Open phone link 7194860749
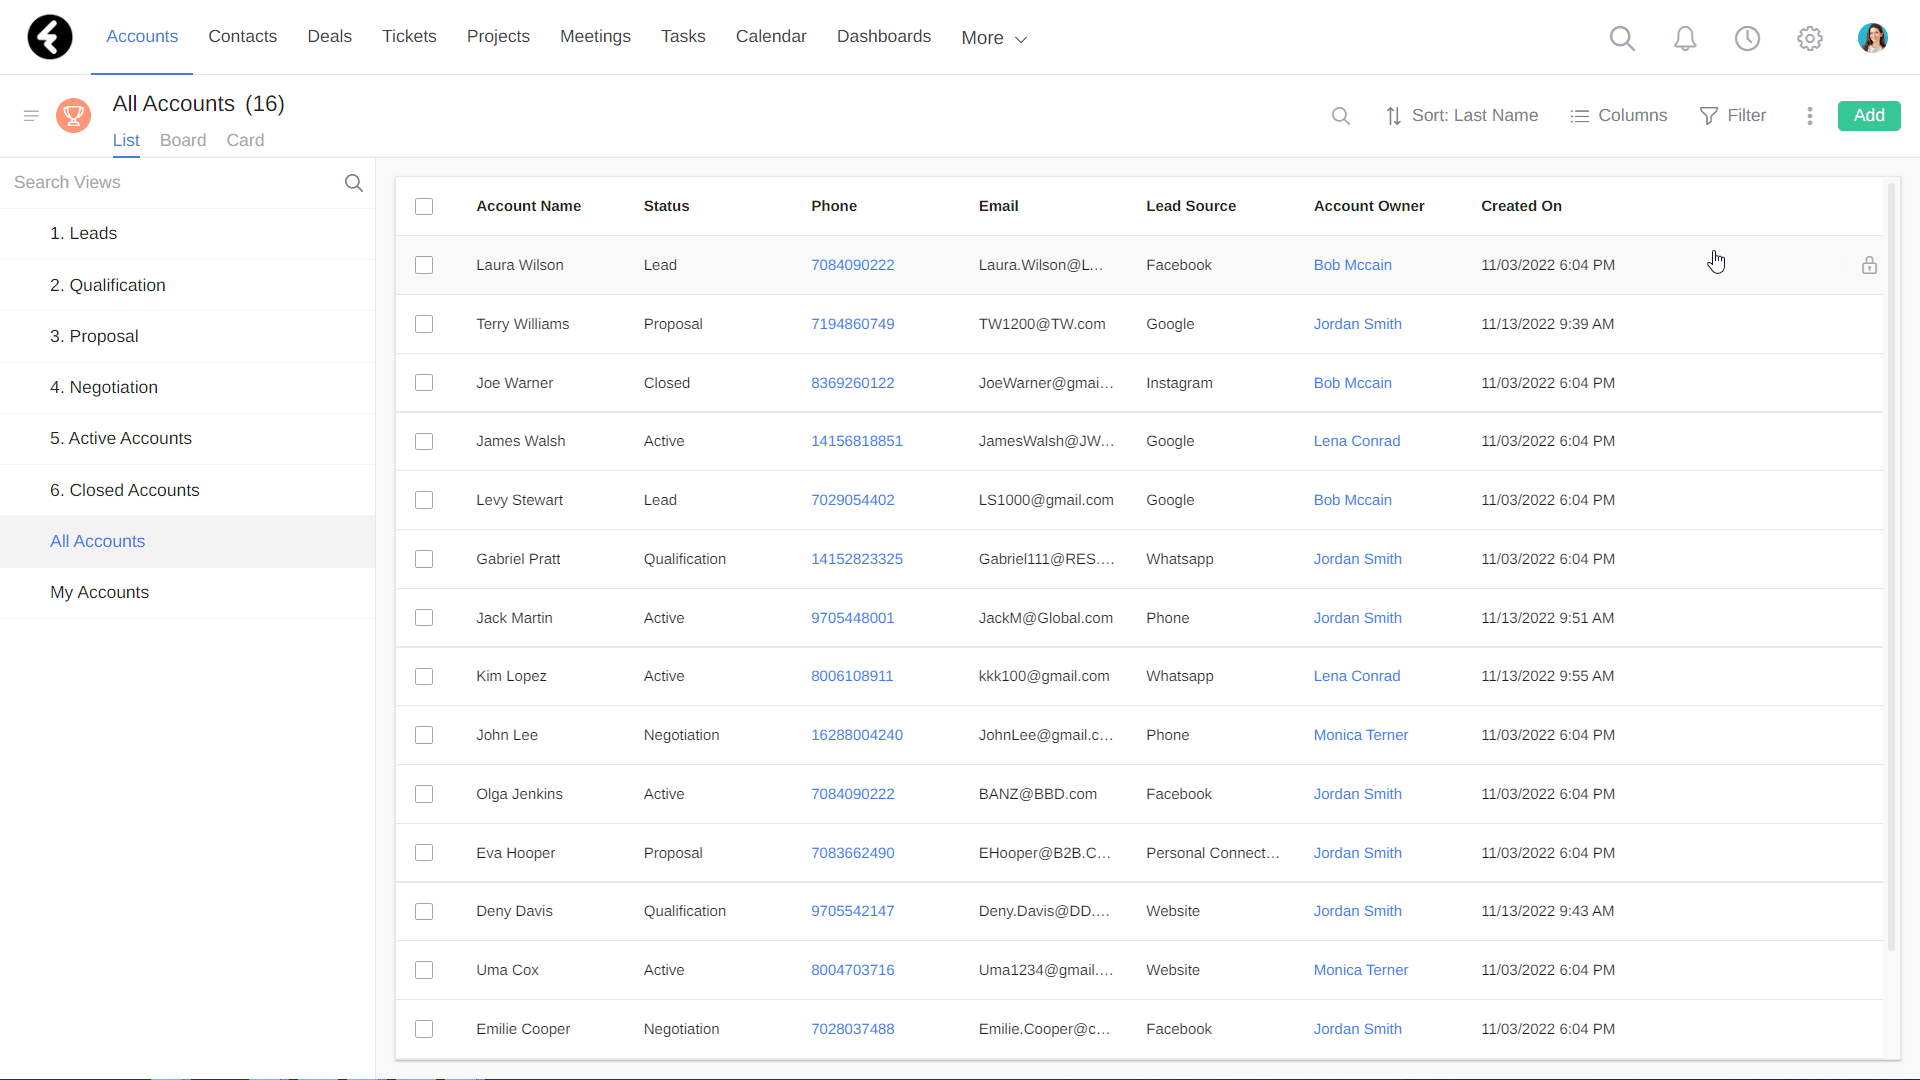Image resolution: width=1920 pixels, height=1080 pixels. pyautogui.click(x=852, y=324)
